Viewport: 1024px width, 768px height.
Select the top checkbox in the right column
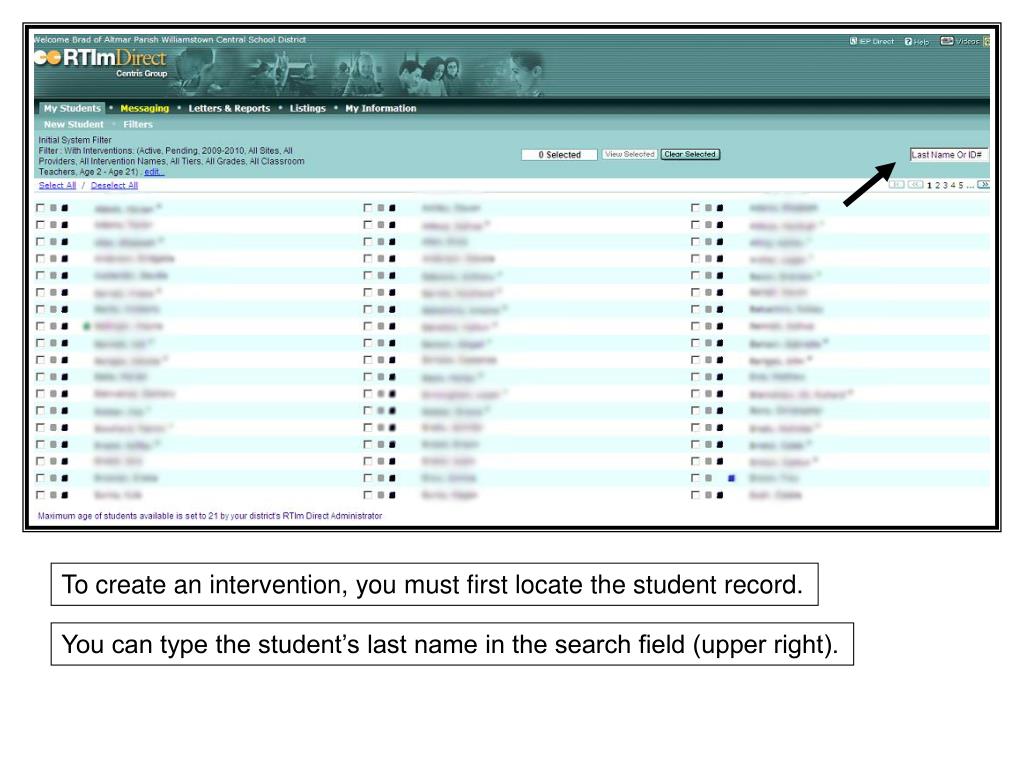tap(695, 208)
